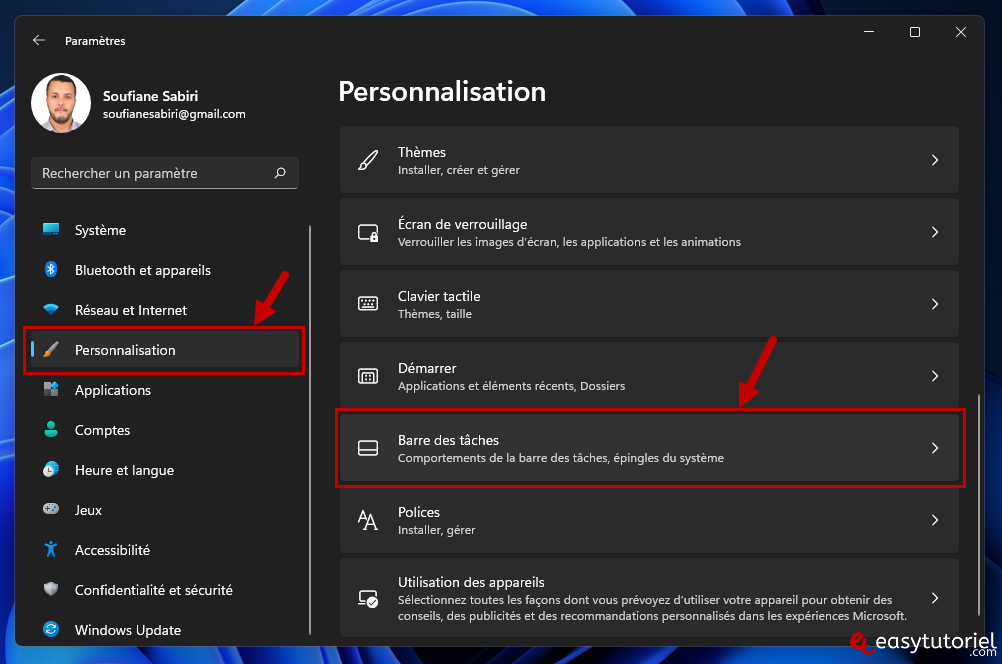Click the Système monitor icon
Viewport: 1002px width, 664px height.
(x=51, y=229)
